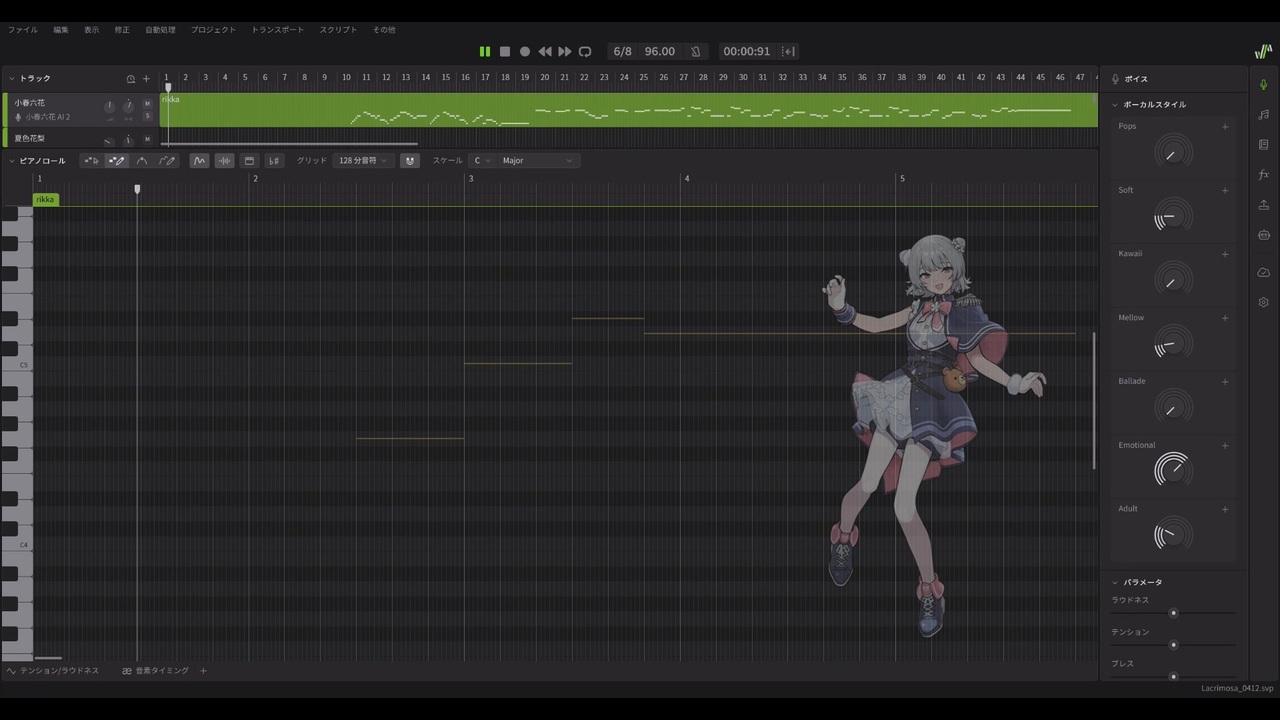Open the Dictionary book icon
The width and height of the screenshot is (1280, 720).
pos(1264,145)
